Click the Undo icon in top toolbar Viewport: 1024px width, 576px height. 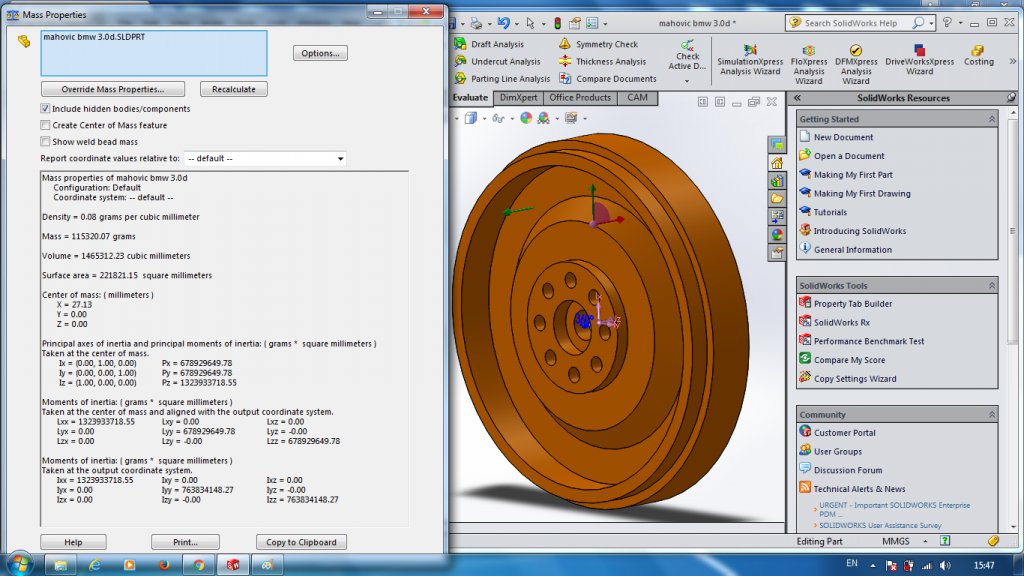point(503,23)
